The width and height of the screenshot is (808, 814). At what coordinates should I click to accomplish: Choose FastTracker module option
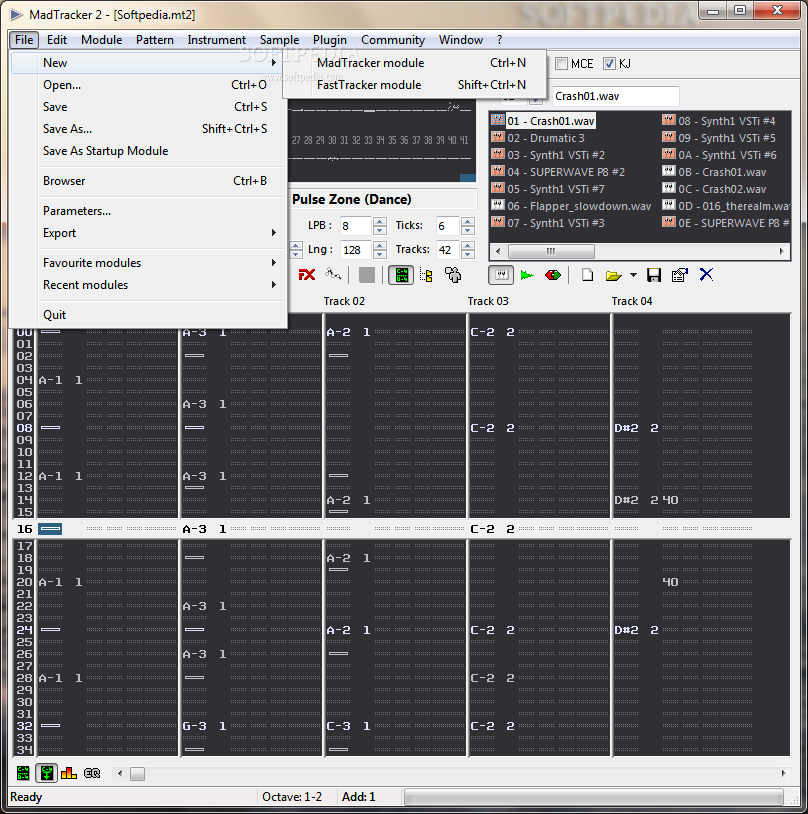click(x=414, y=85)
